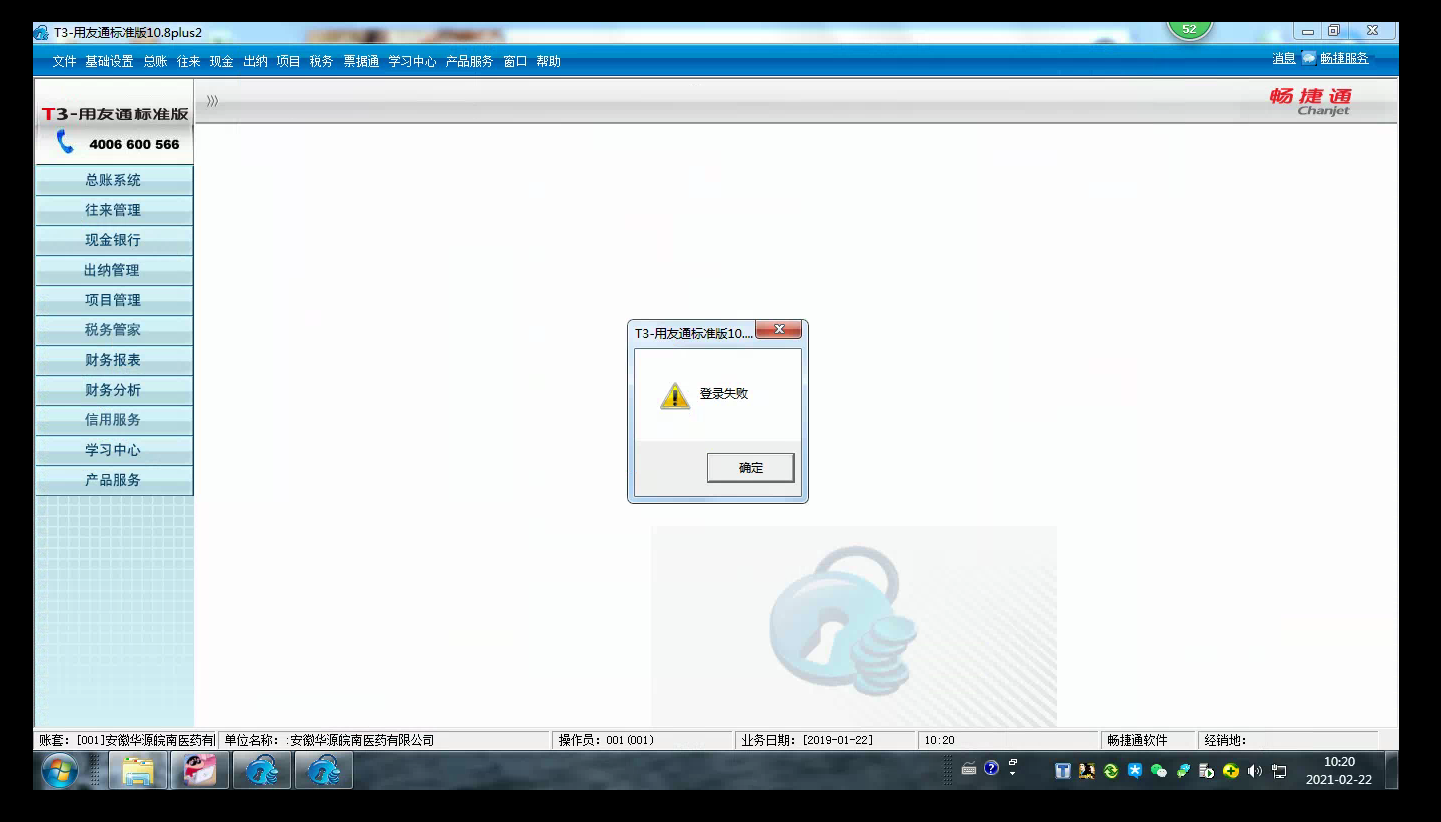
Task: Open the Windows Start menu
Action: pos(59,771)
